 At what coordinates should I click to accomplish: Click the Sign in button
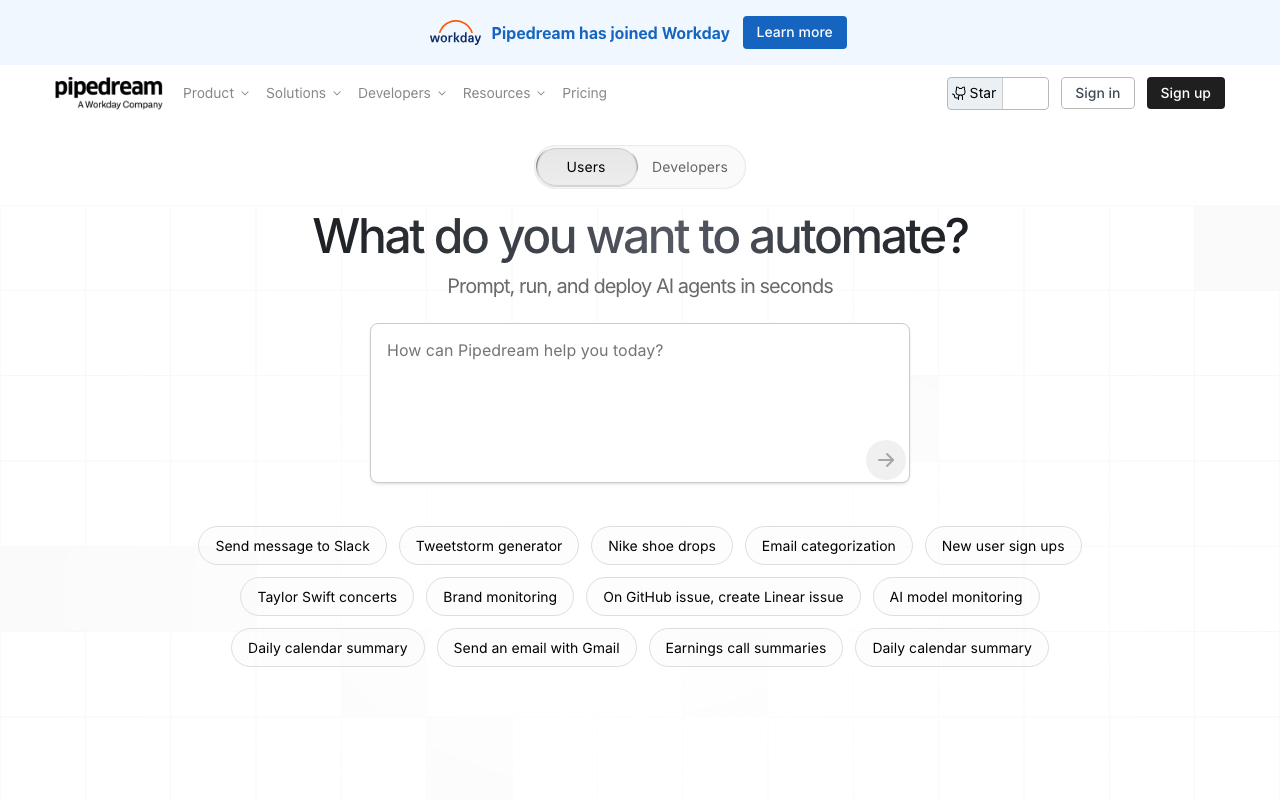click(x=1098, y=93)
